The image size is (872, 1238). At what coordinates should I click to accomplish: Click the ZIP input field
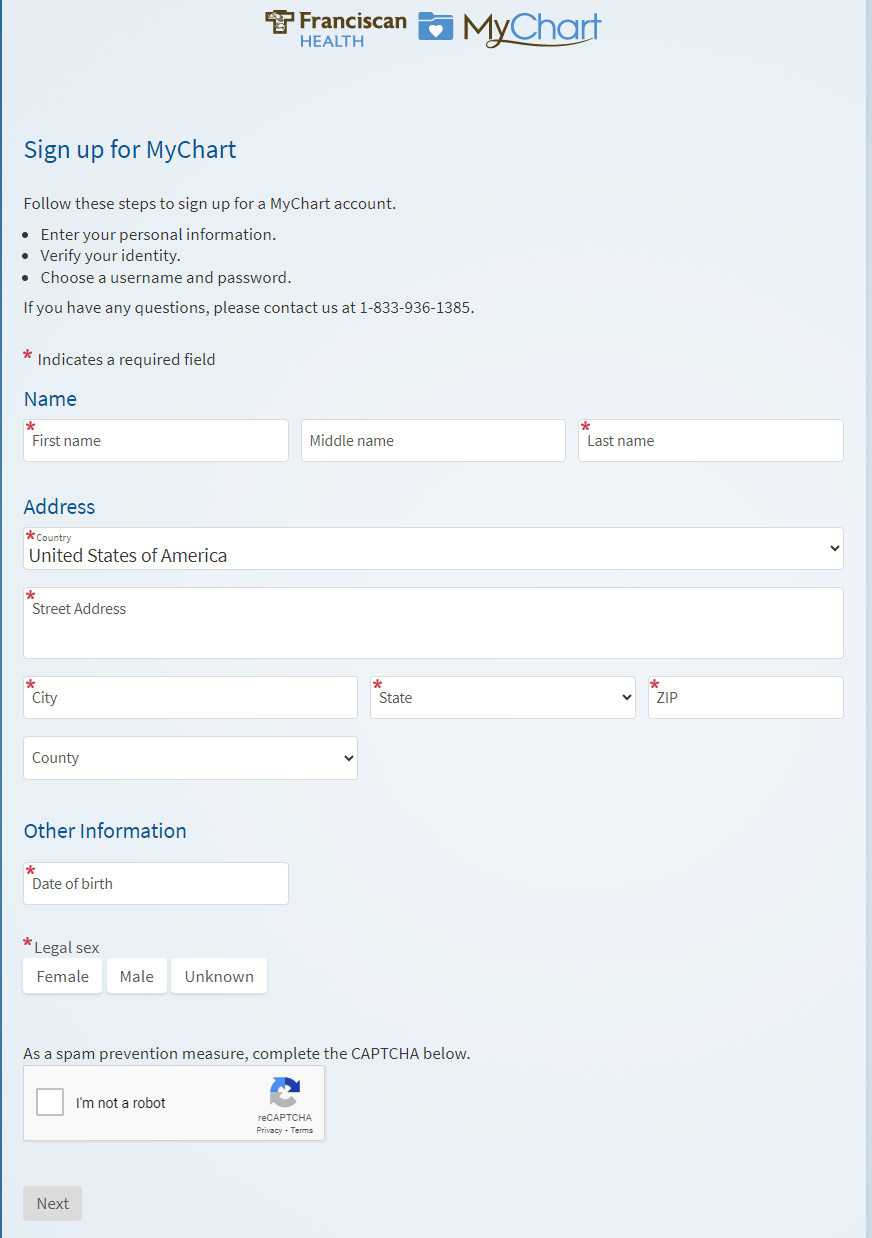[746, 697]
